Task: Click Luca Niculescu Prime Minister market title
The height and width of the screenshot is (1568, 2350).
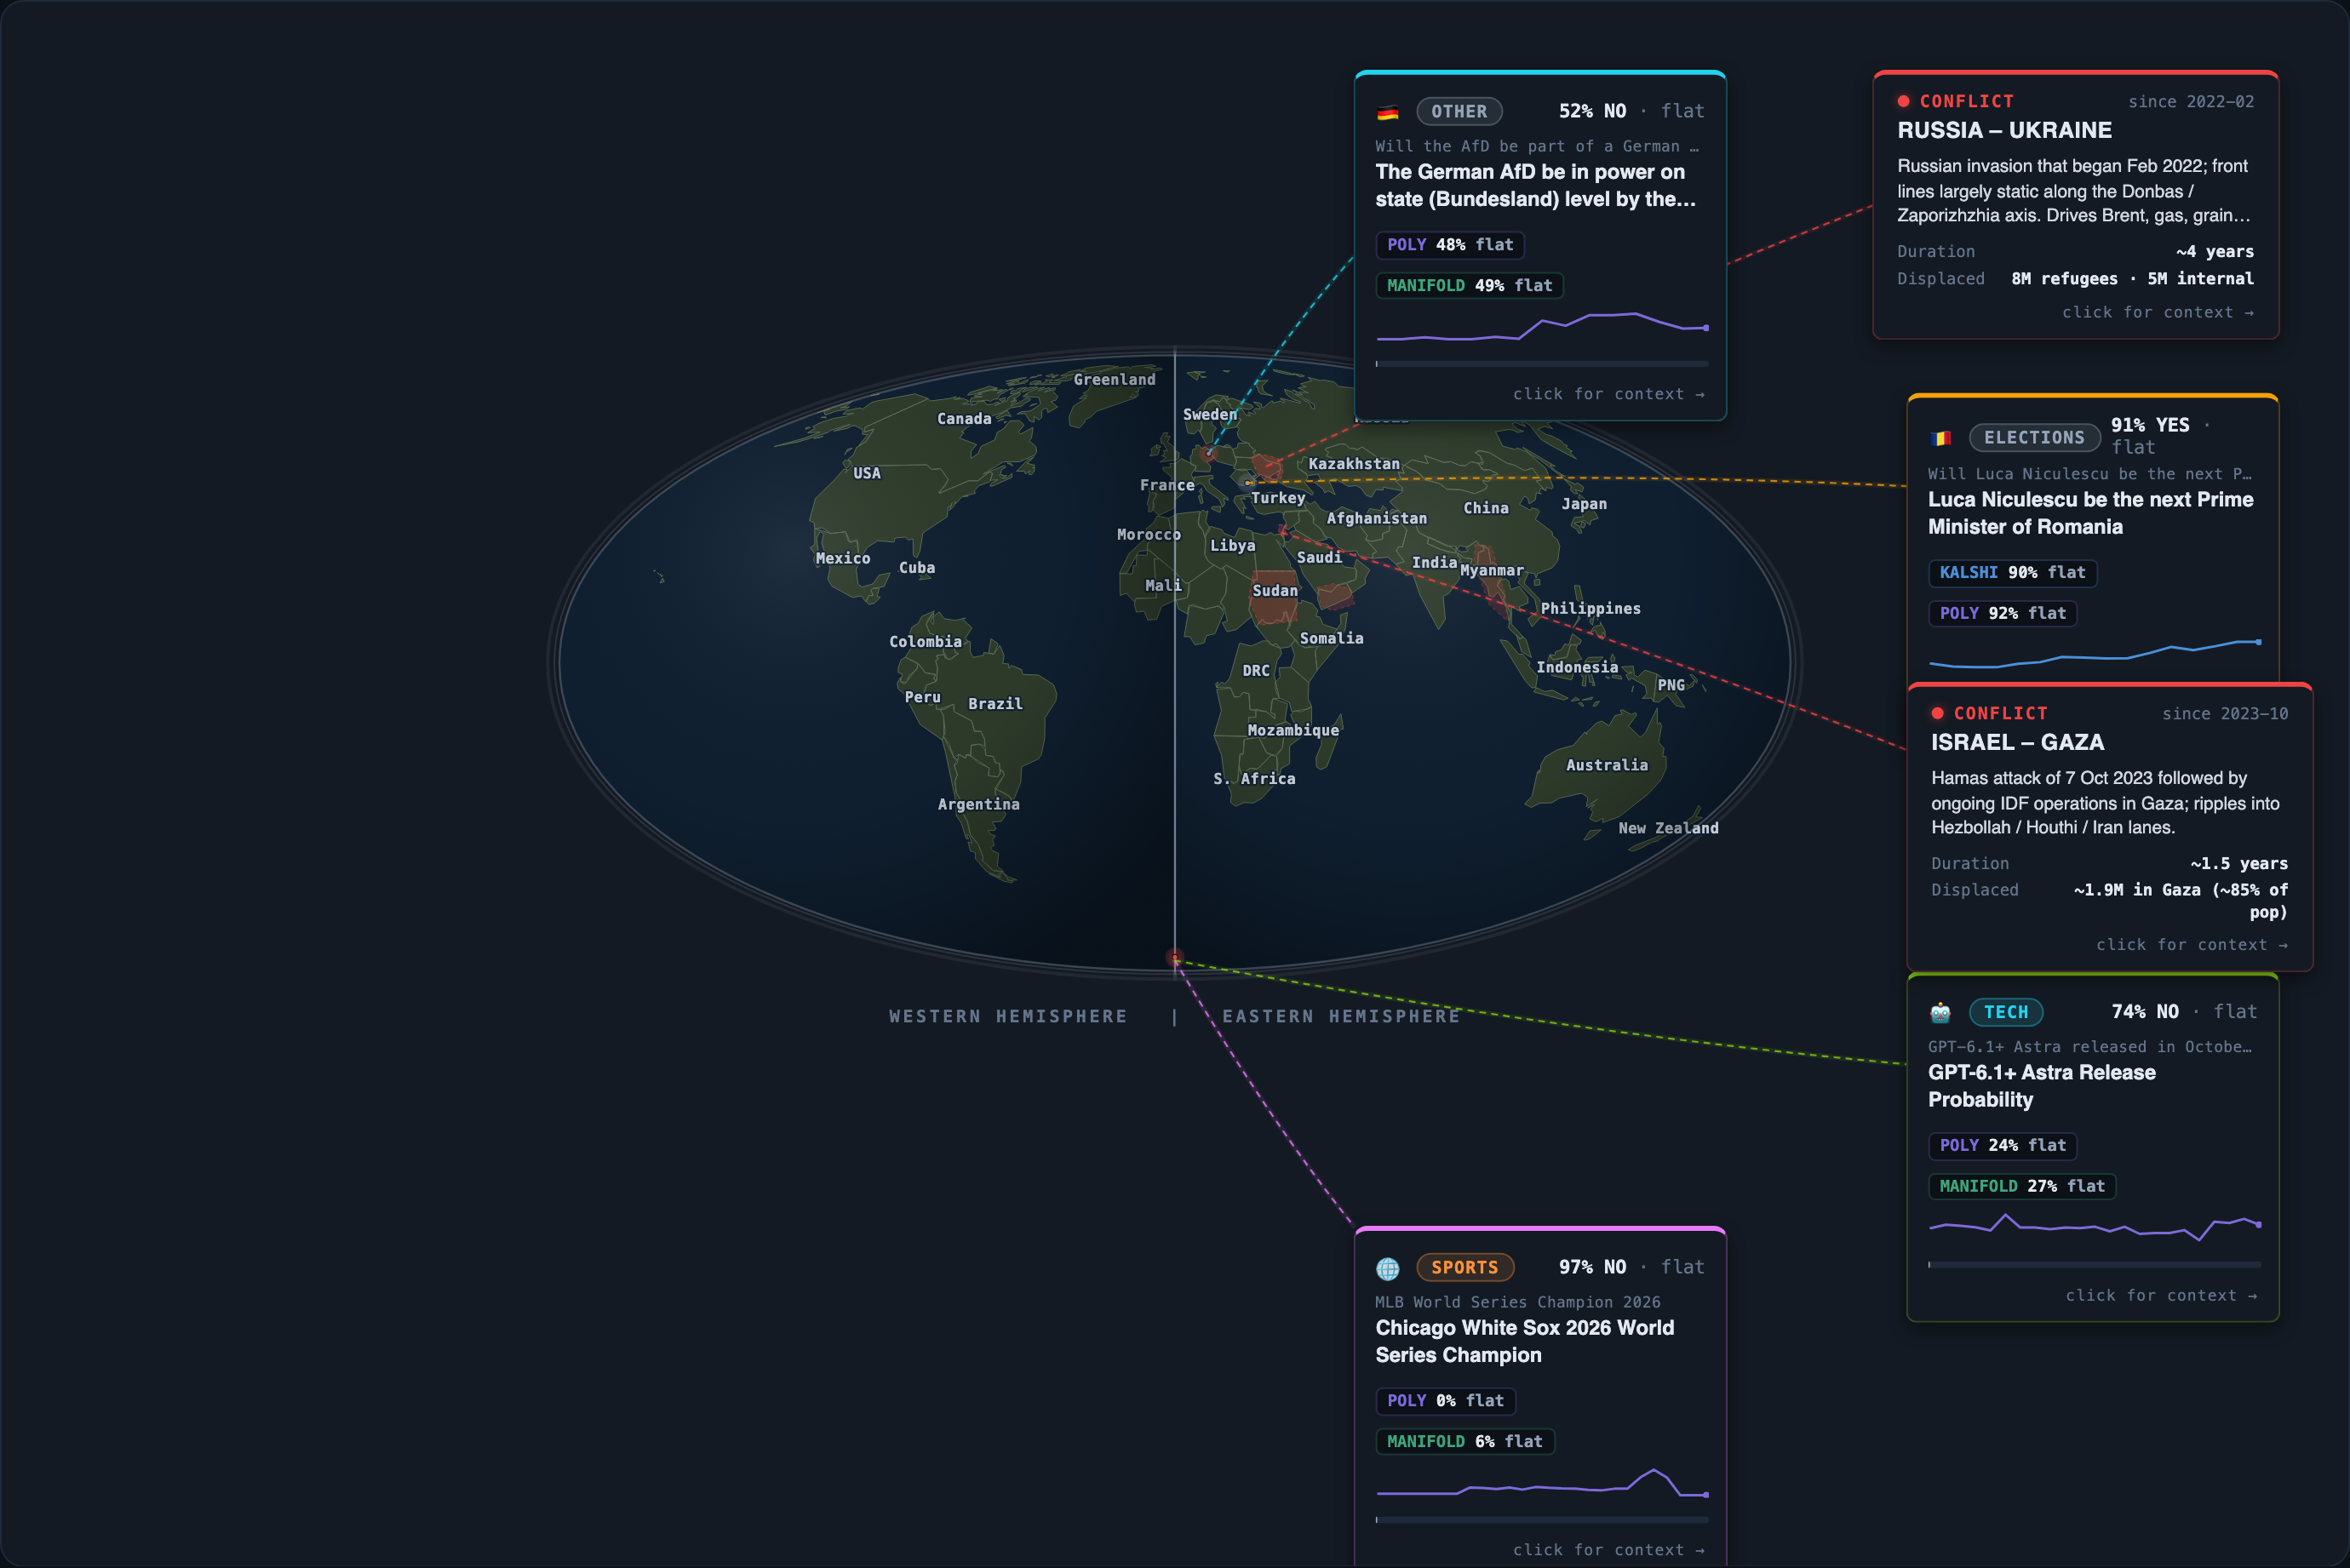Action: click(x=2090, y=513)
